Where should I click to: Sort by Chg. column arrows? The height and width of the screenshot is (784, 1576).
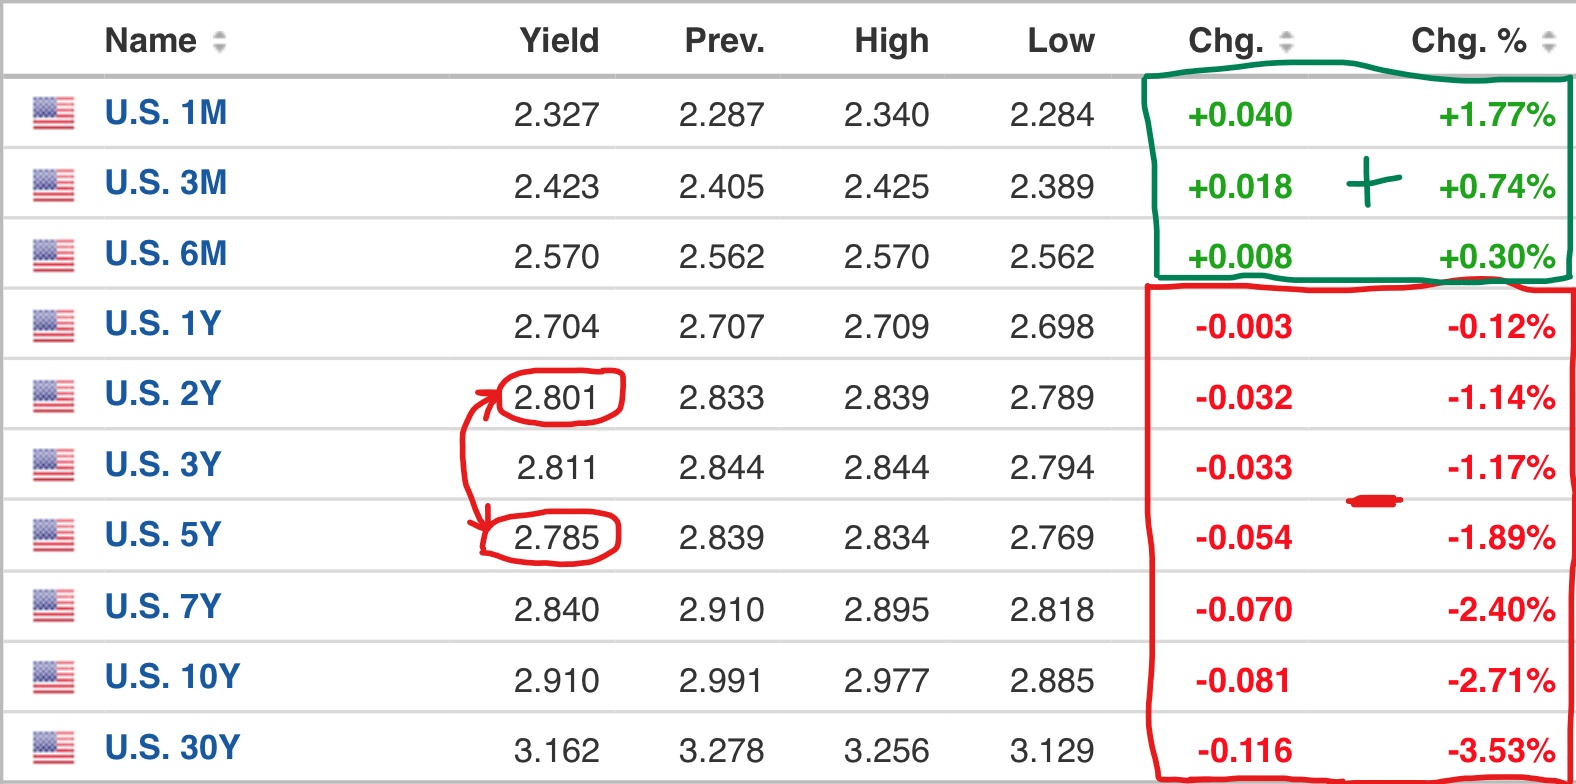coord(1286,41)
